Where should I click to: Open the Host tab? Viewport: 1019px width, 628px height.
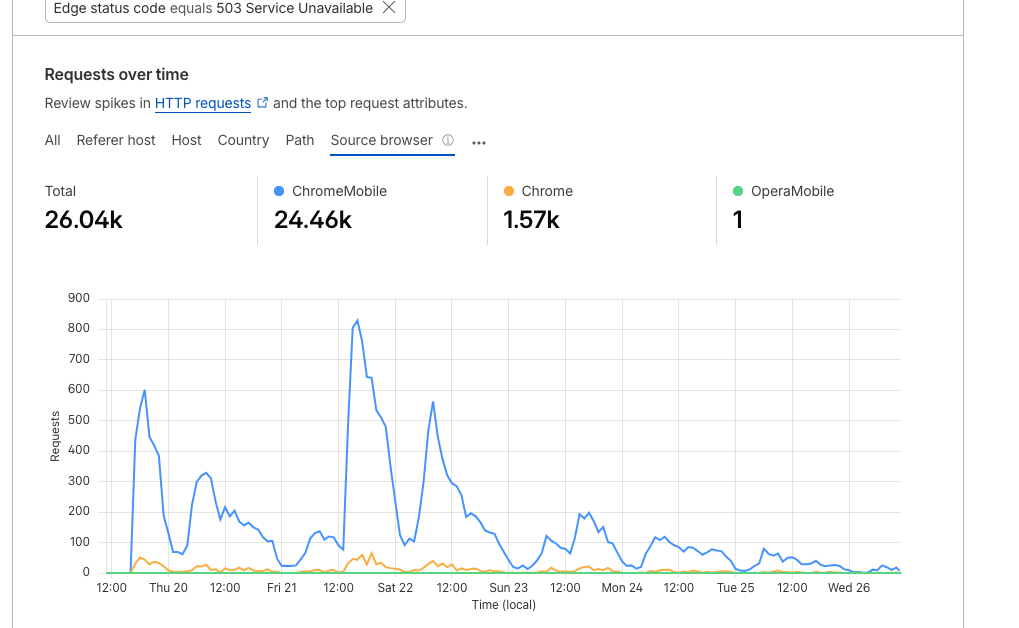[186, 141]
